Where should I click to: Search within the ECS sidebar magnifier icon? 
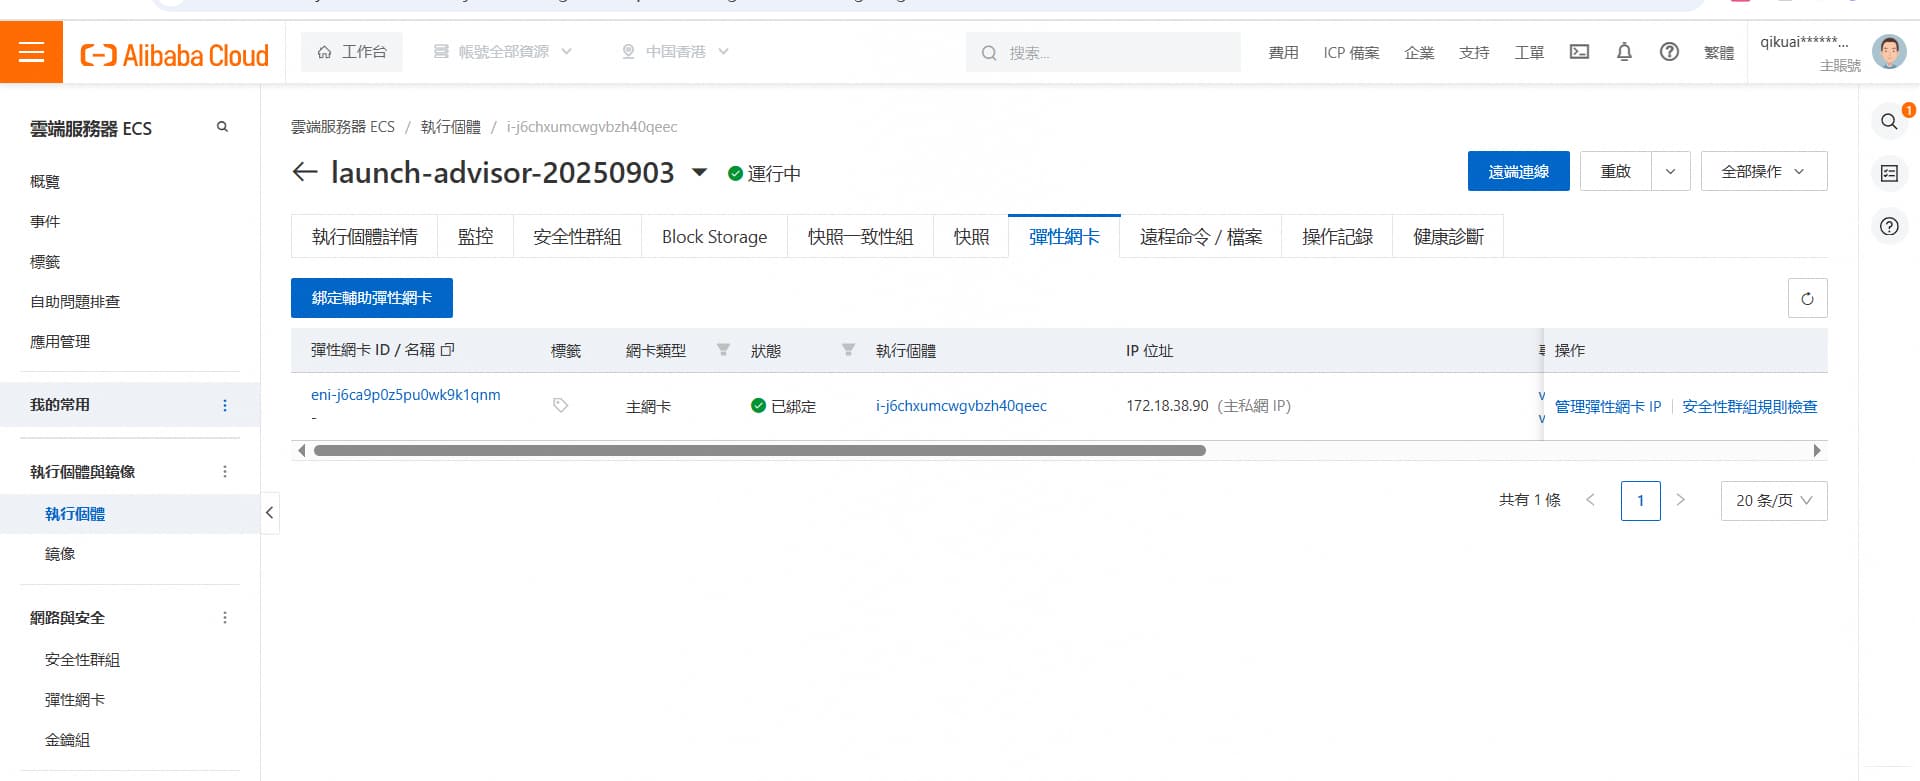222,127
